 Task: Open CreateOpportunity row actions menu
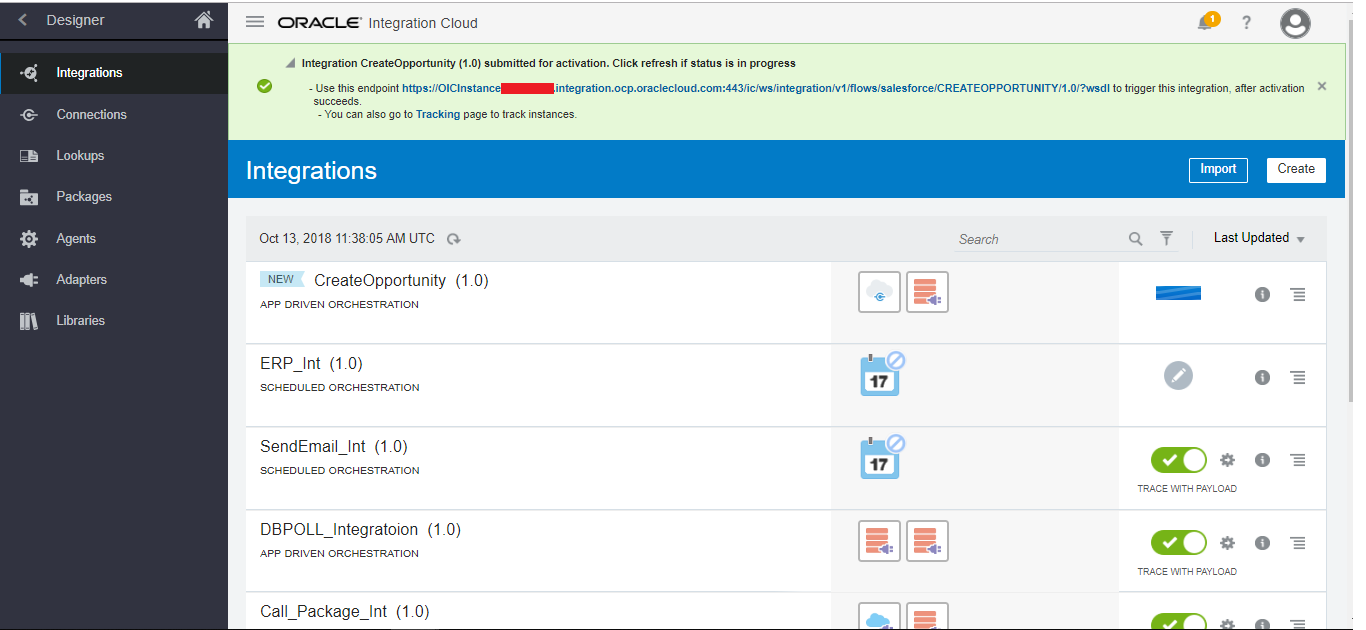[x=1298, y=294]
